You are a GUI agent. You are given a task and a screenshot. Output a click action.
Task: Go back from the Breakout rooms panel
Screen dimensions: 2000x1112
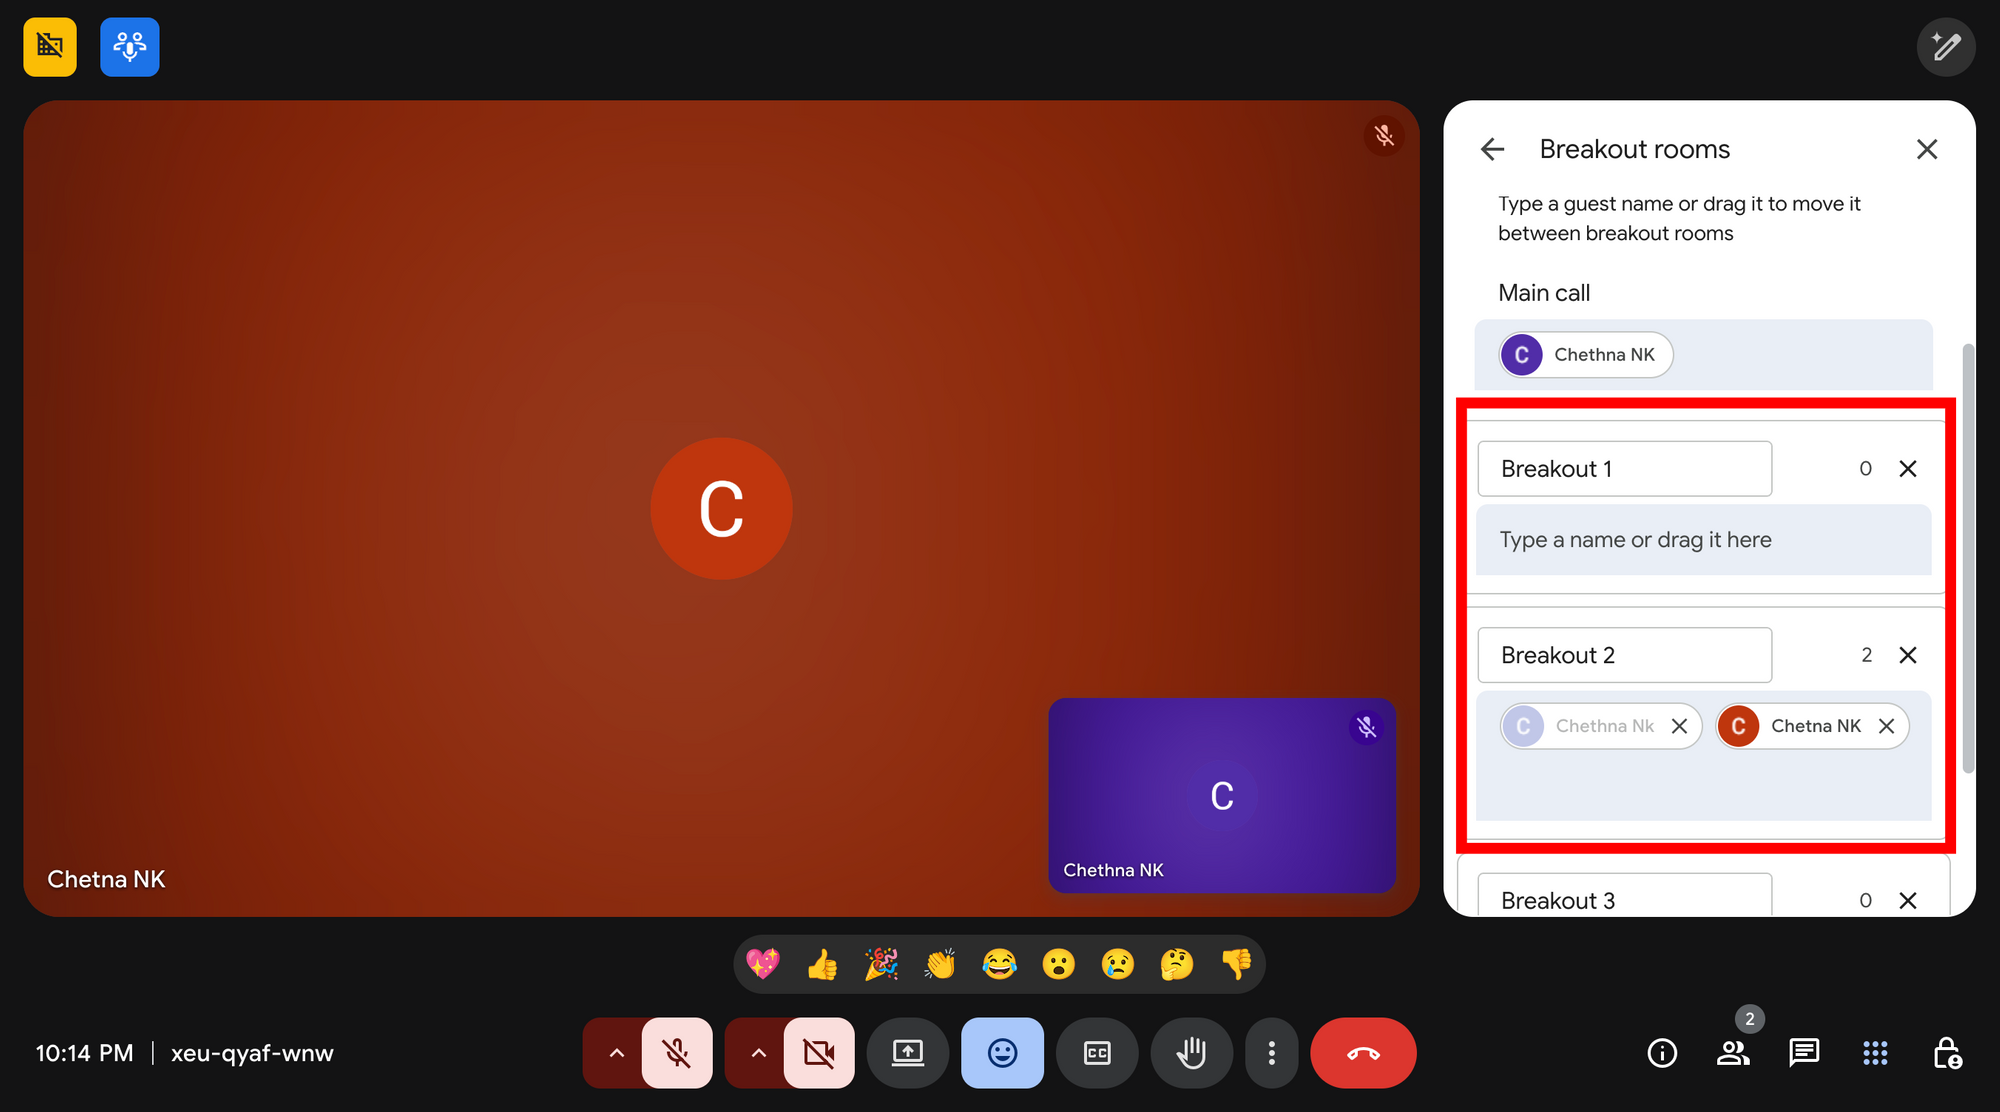tap(1491, 148)
